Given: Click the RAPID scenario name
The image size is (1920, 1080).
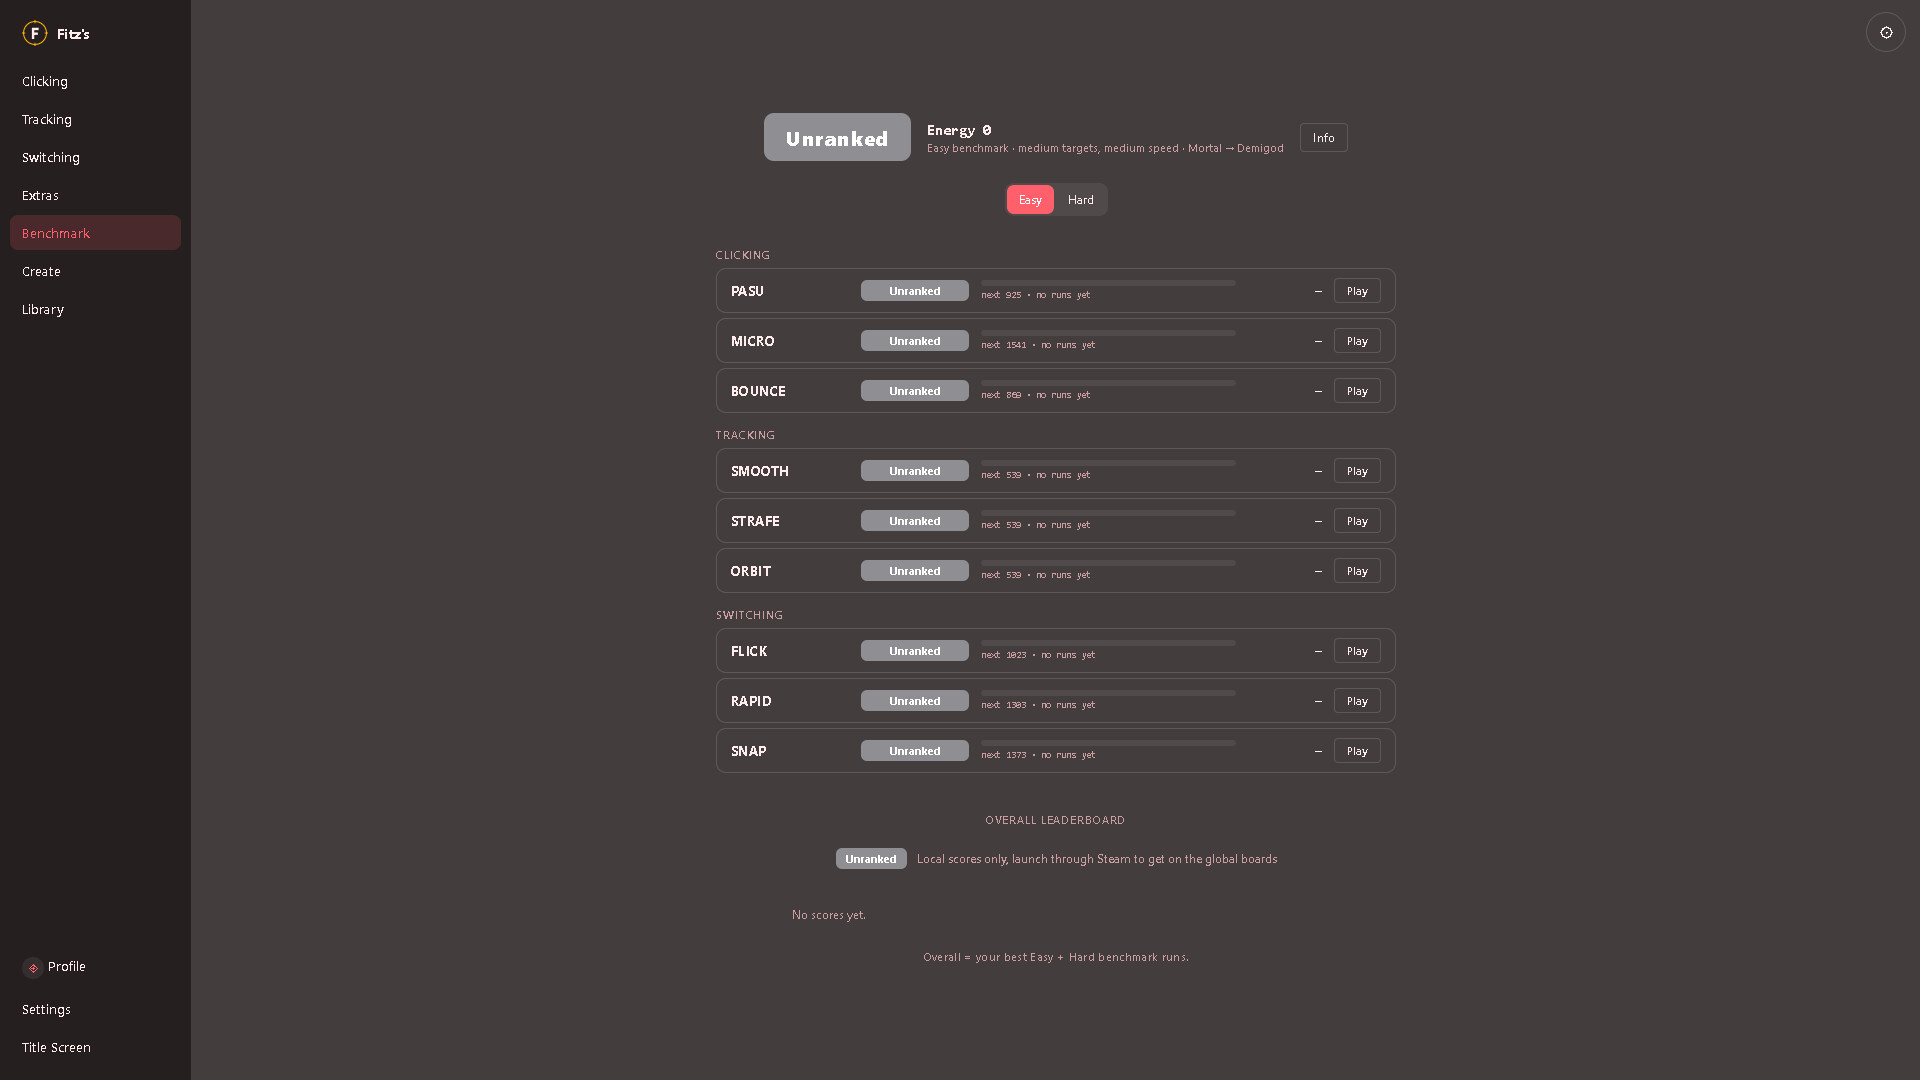Looking at the screenshot, I should (751, 701).
